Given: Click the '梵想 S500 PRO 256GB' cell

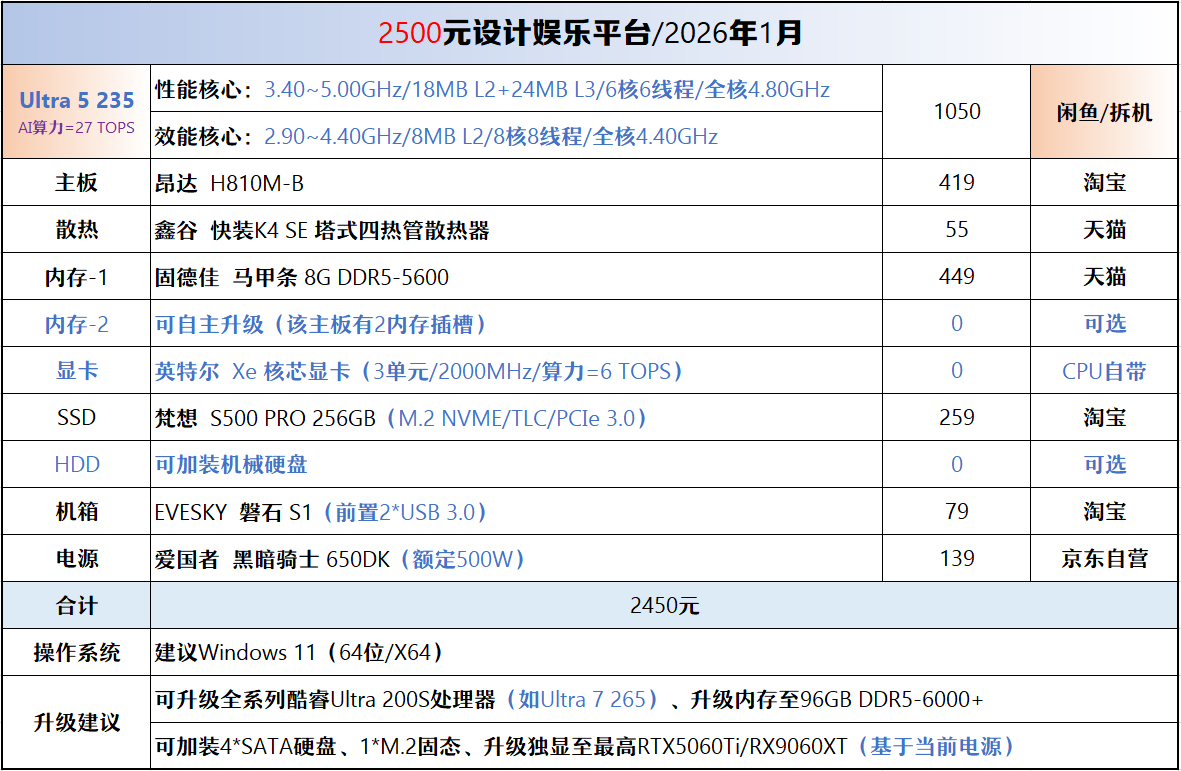Looking at the screenshot, I should (516, 417).
